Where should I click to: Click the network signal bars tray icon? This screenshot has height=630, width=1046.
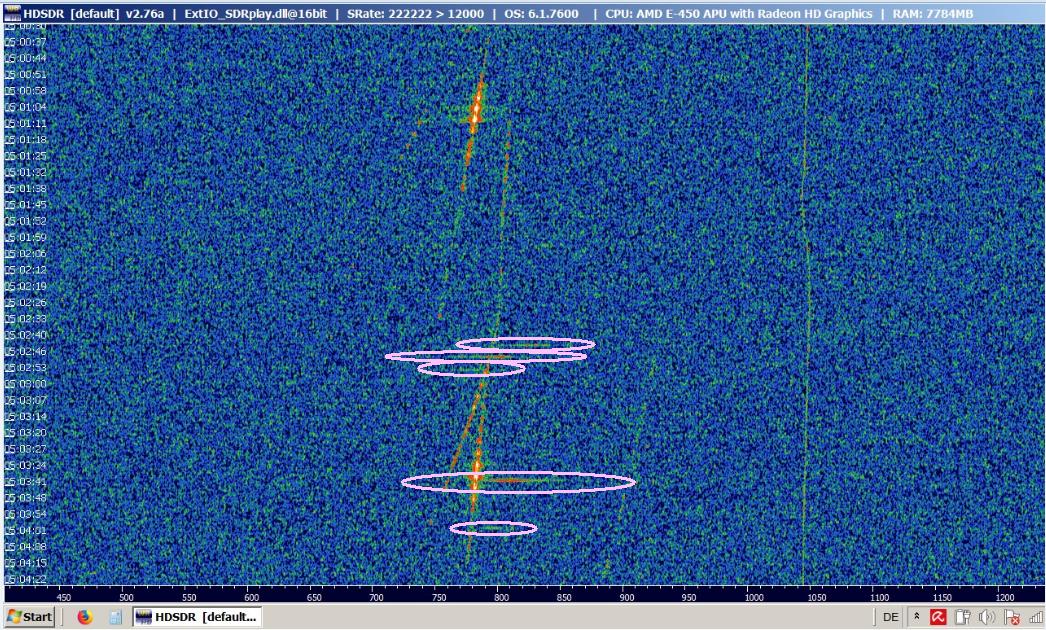coord(1034,617)
